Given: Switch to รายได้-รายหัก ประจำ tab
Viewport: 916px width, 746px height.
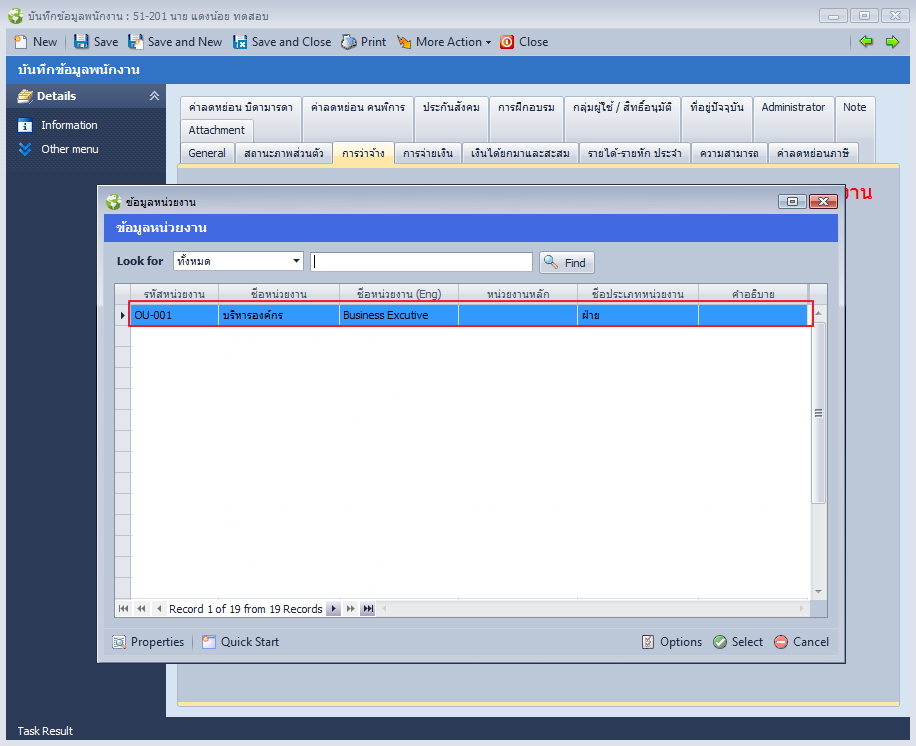Looking at the screenshot, I should (x=634, y=153).
